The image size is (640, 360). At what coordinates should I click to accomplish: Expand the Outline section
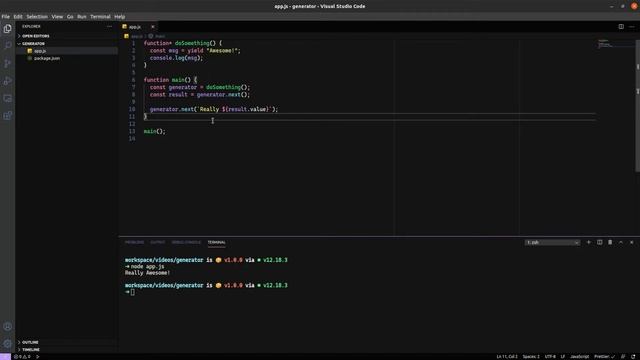pyautogui.click(x=67, y=342)
